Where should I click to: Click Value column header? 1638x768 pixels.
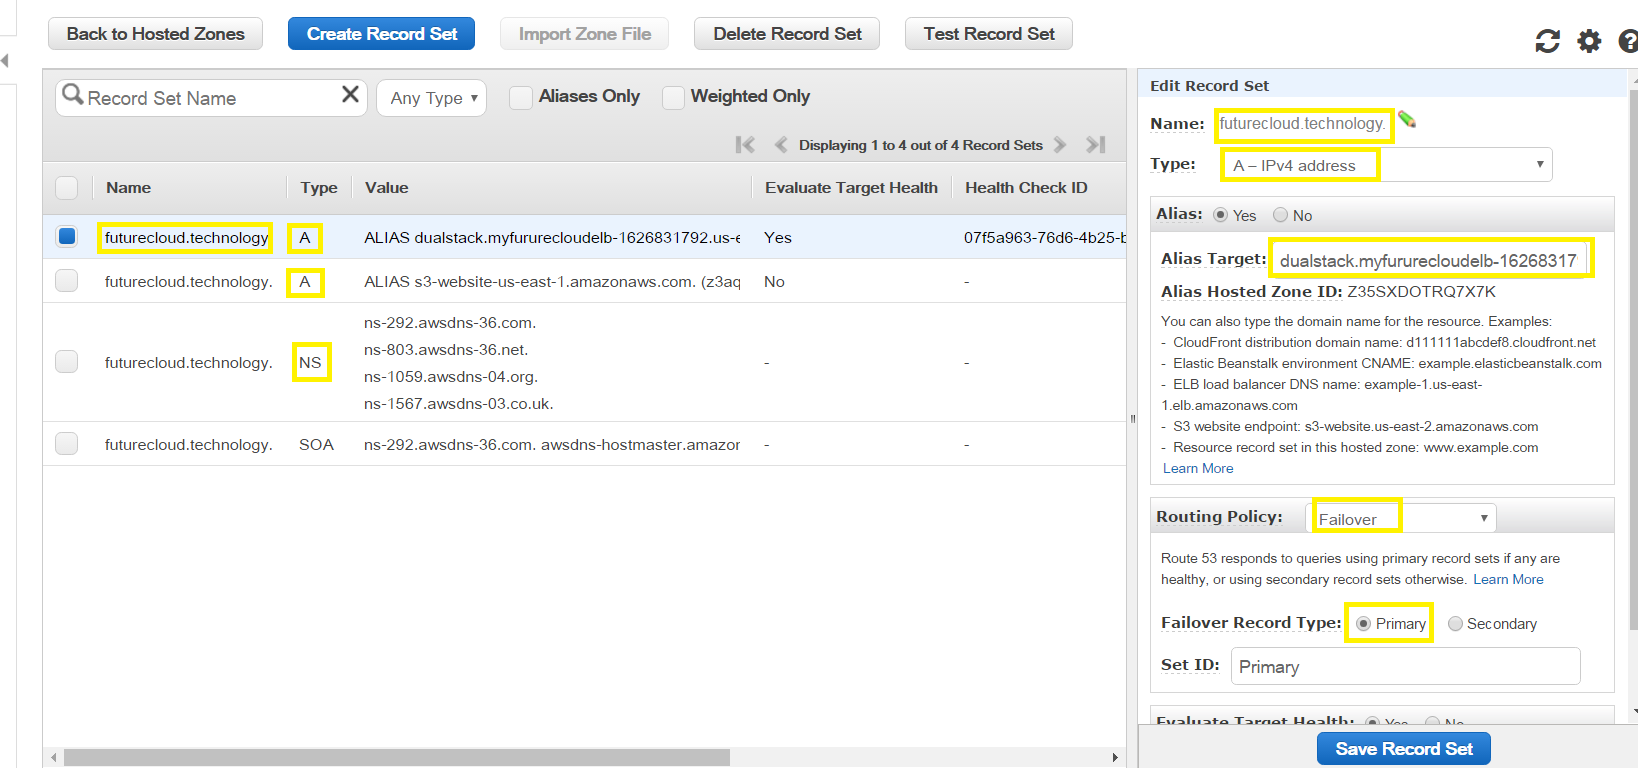(x=387, y=188)
